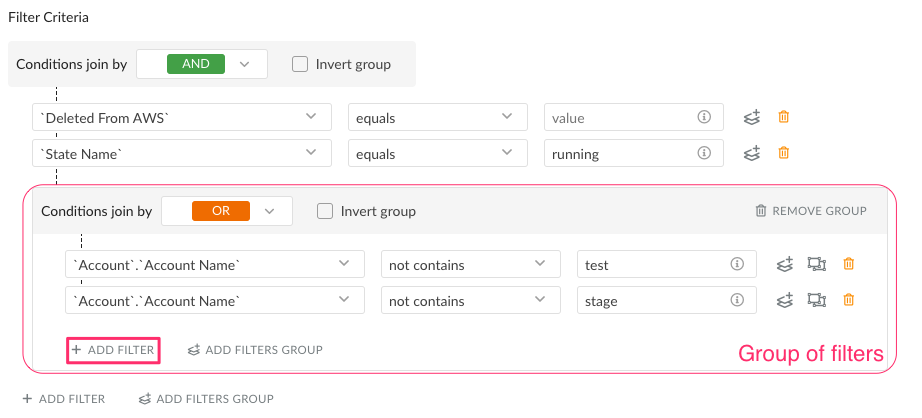Toggle Invert group for the AND group
This screenshot has height=418, width=922.
[x=300, y=64]
